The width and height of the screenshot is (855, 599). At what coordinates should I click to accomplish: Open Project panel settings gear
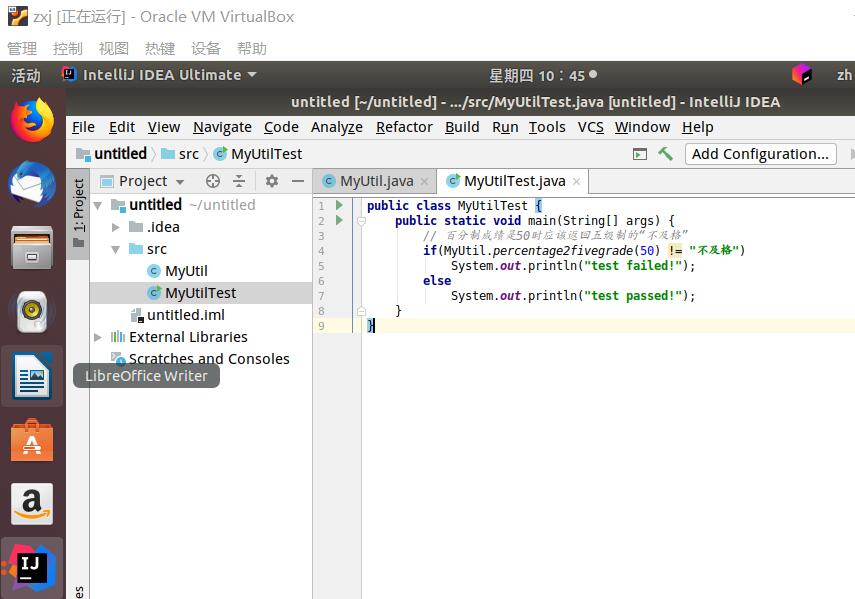tap(272, 181)
